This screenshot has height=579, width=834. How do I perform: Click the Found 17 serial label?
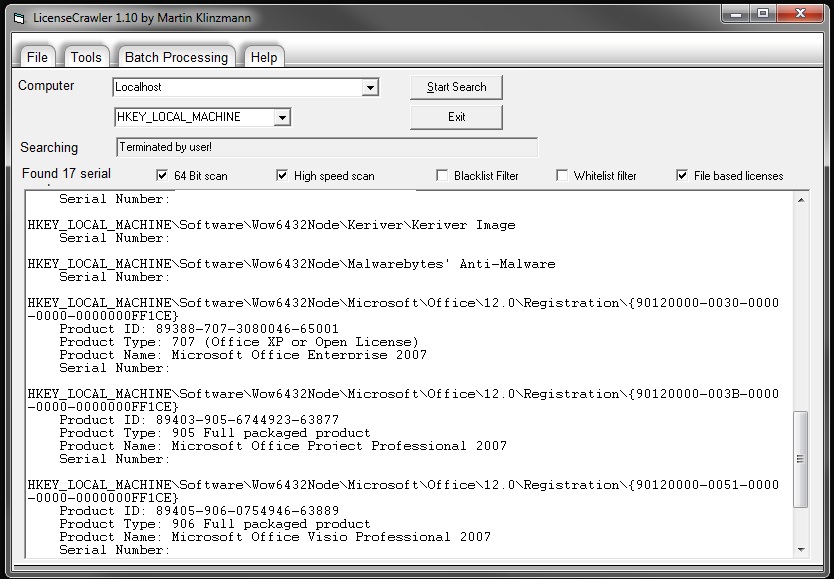pos(66,173)
